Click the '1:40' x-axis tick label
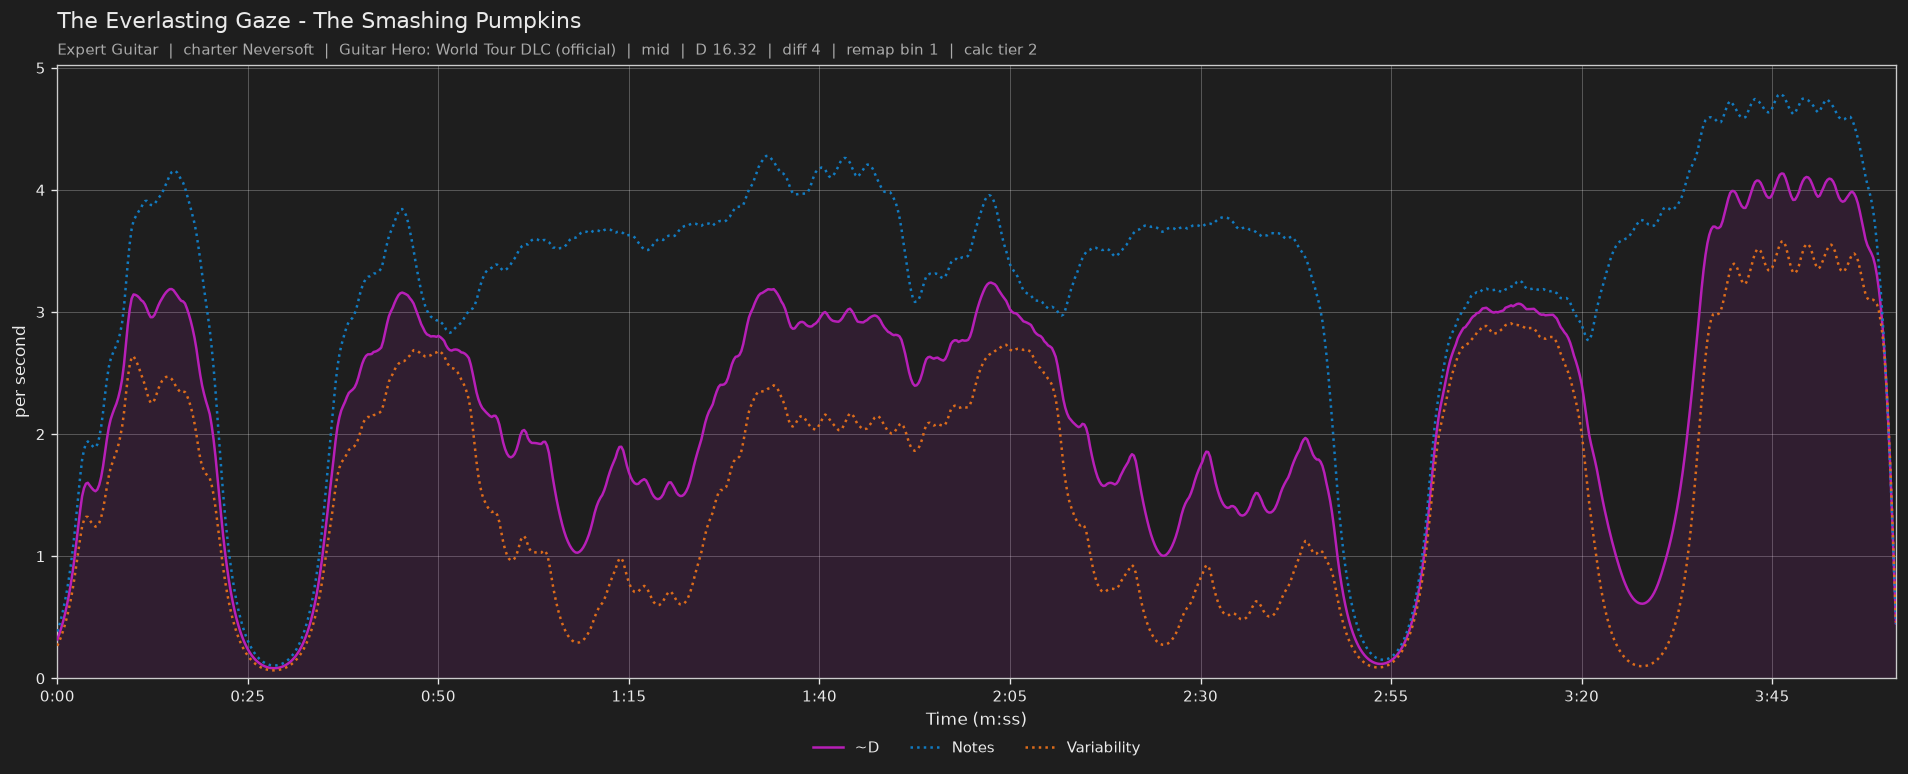Viewport: 1908px width, 774px height. click(819, 696)
